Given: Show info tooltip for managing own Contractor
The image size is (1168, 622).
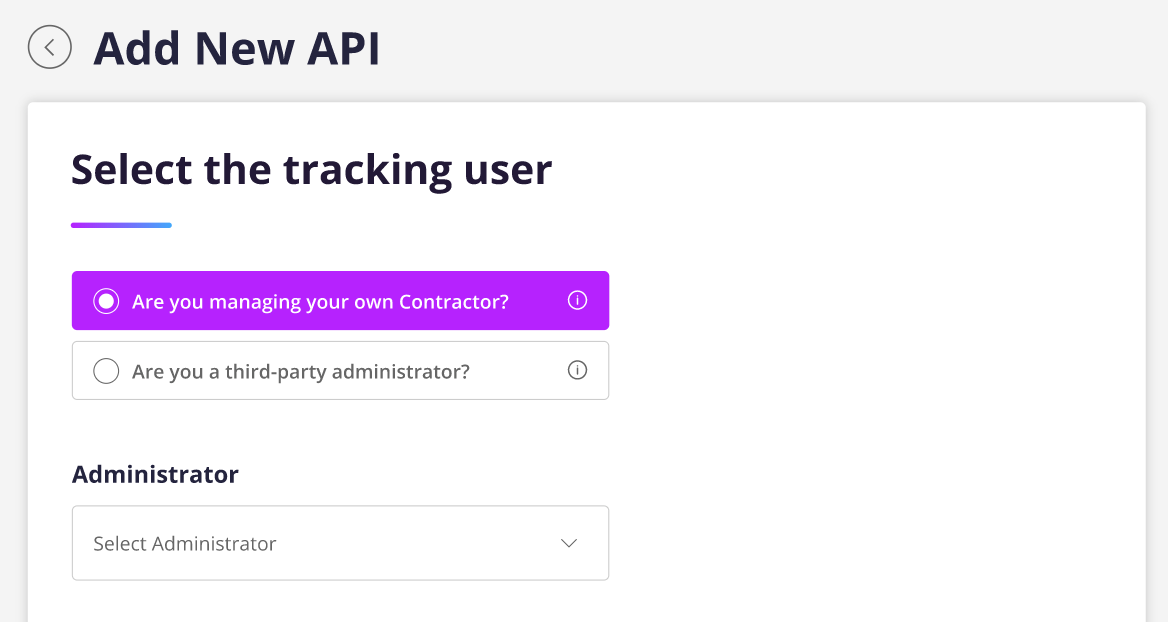Looking at the screenshot, I should [x=577, y=300].
